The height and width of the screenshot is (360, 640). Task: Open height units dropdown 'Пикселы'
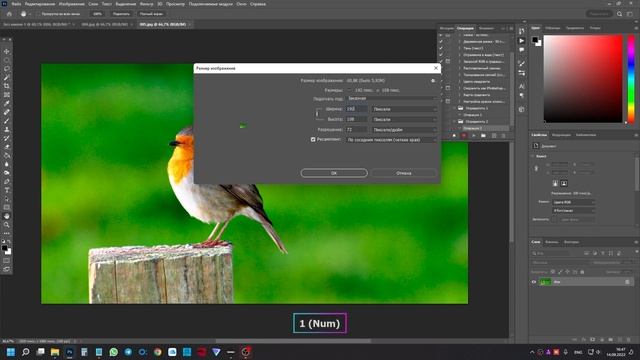click(x=404, y=119)
